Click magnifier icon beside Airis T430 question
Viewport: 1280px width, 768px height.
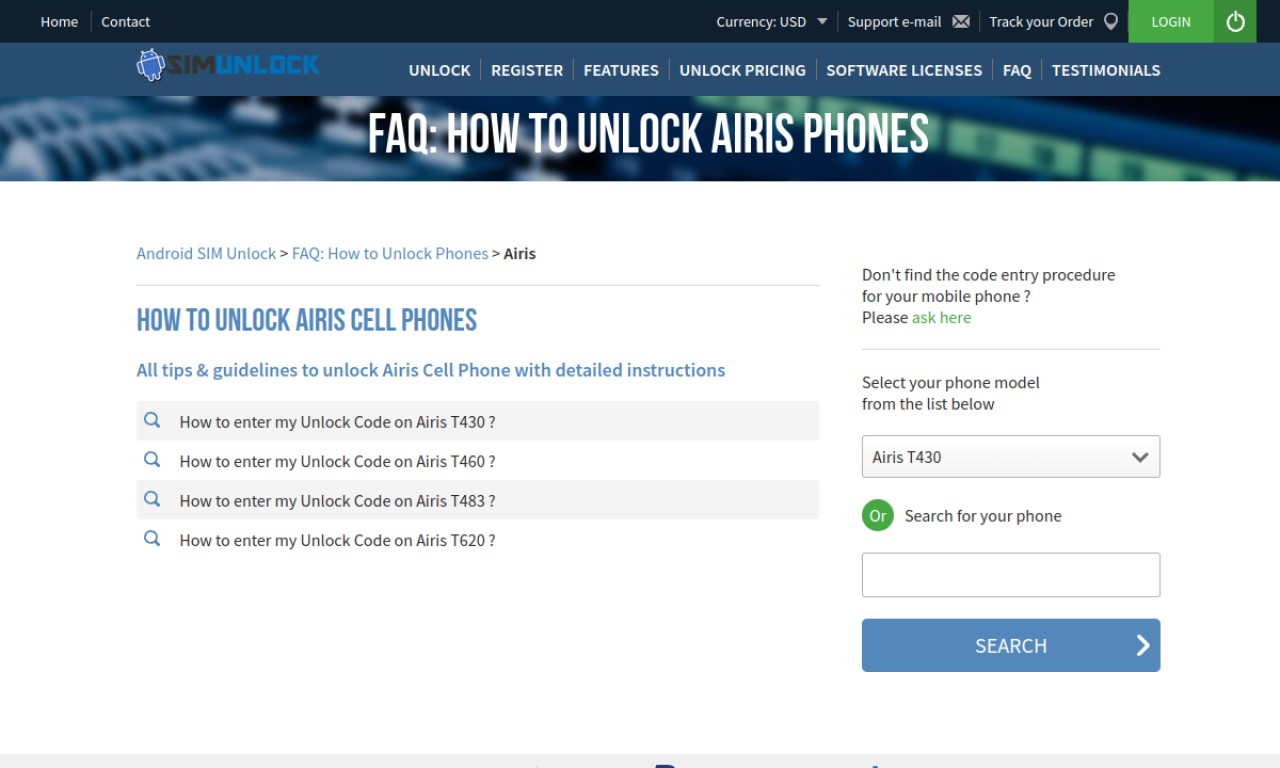[x=152, y=420]
